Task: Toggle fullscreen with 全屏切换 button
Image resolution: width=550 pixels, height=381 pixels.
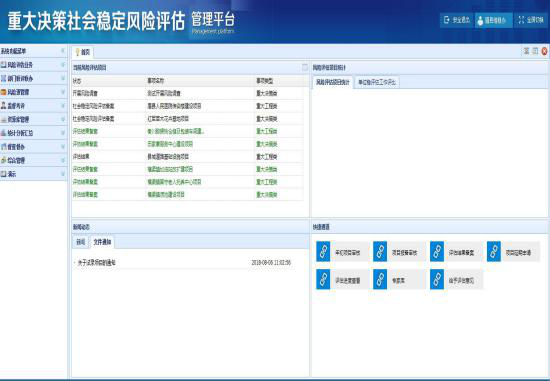Action: tap(531, 20)
